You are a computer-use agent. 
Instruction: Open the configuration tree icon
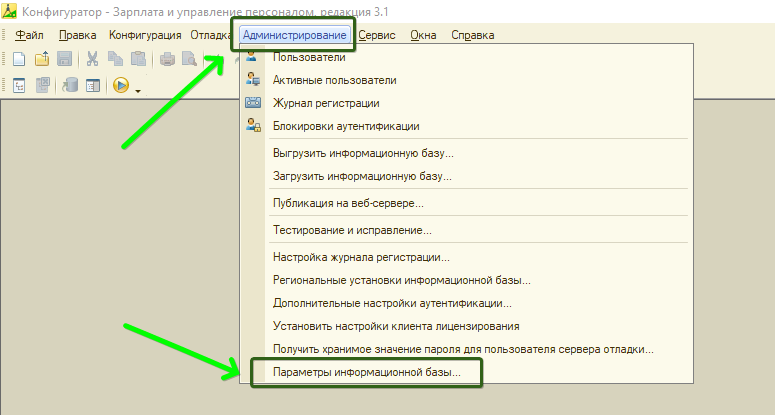tap(19, 85)
